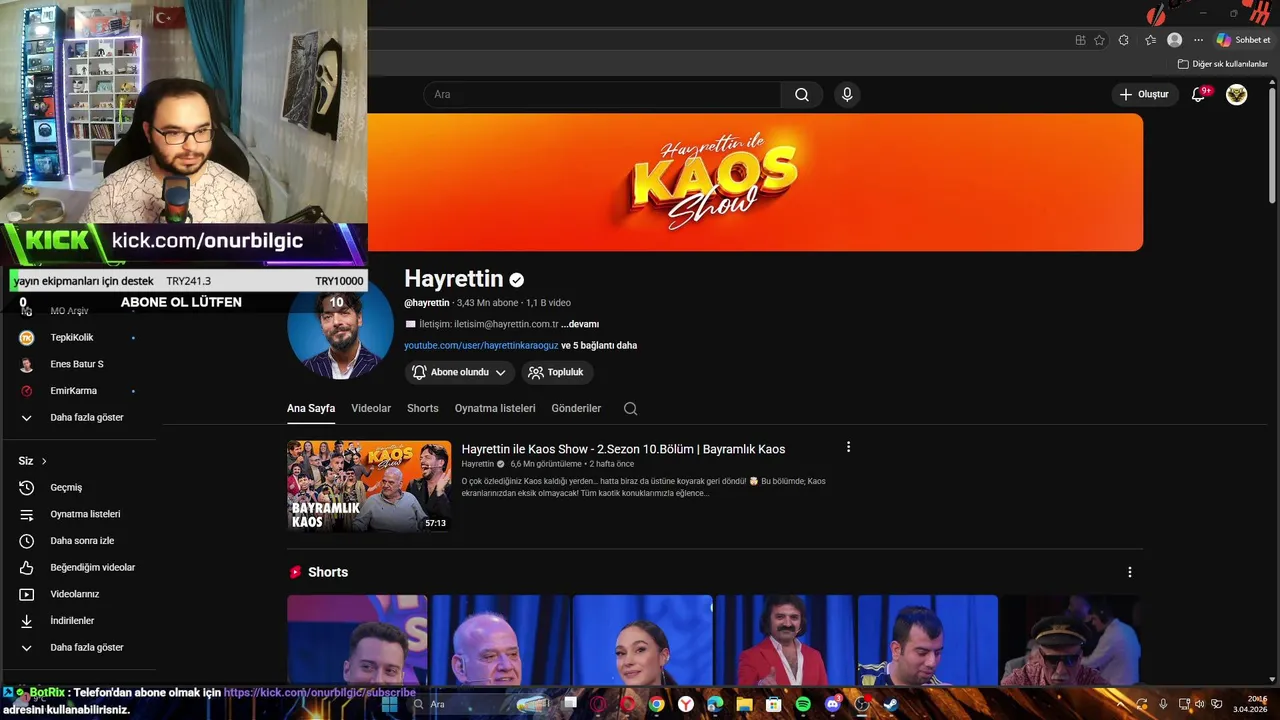Click the Edge favorites star icon
The height and width of the screenshot is (720, 1280).
1099,40
